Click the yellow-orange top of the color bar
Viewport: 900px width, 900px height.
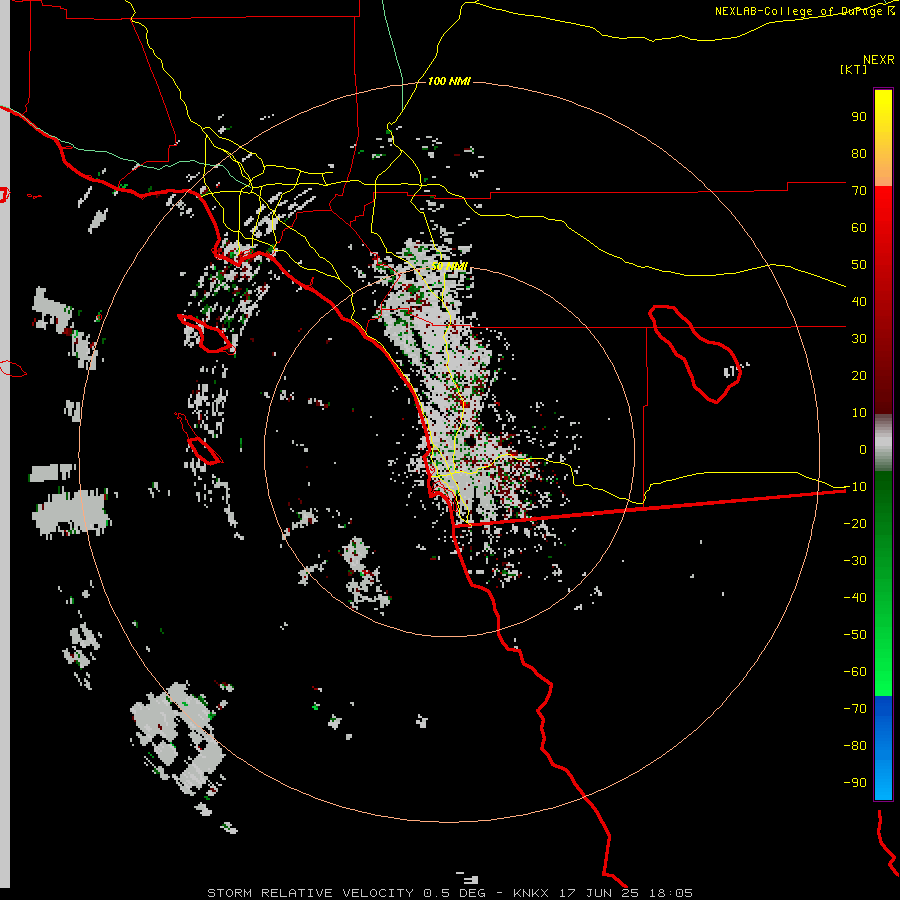coord(883,138)
